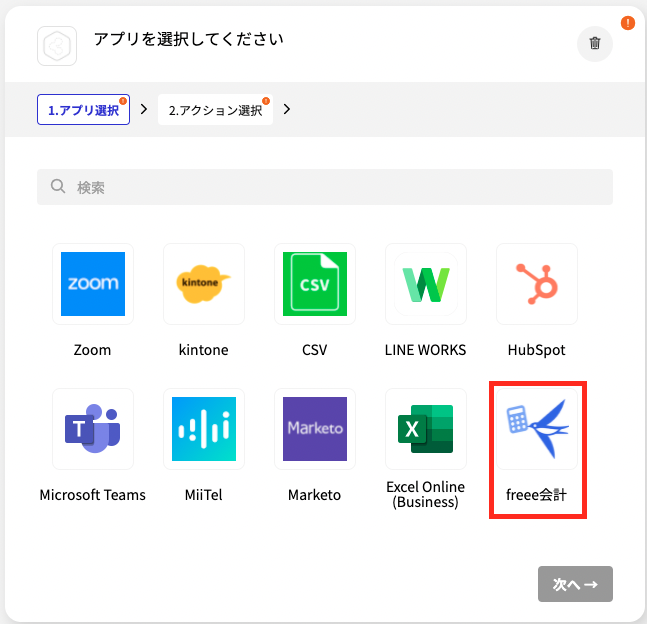Click the Marketo label text
Viewport: 647px width, 624px height.
[314, 495]
